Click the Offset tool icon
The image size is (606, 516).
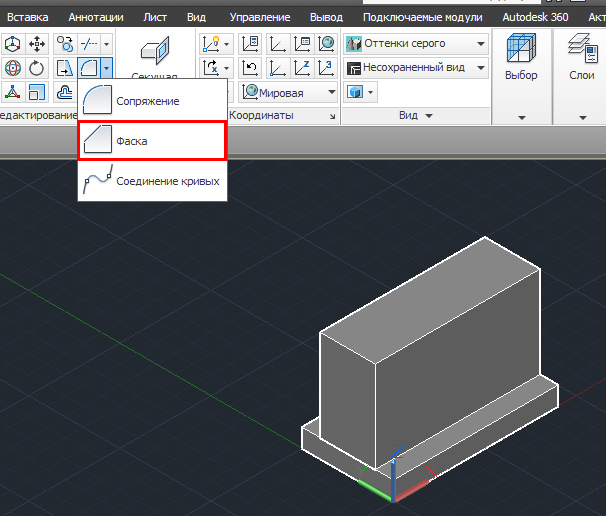(x=65, y=92)
